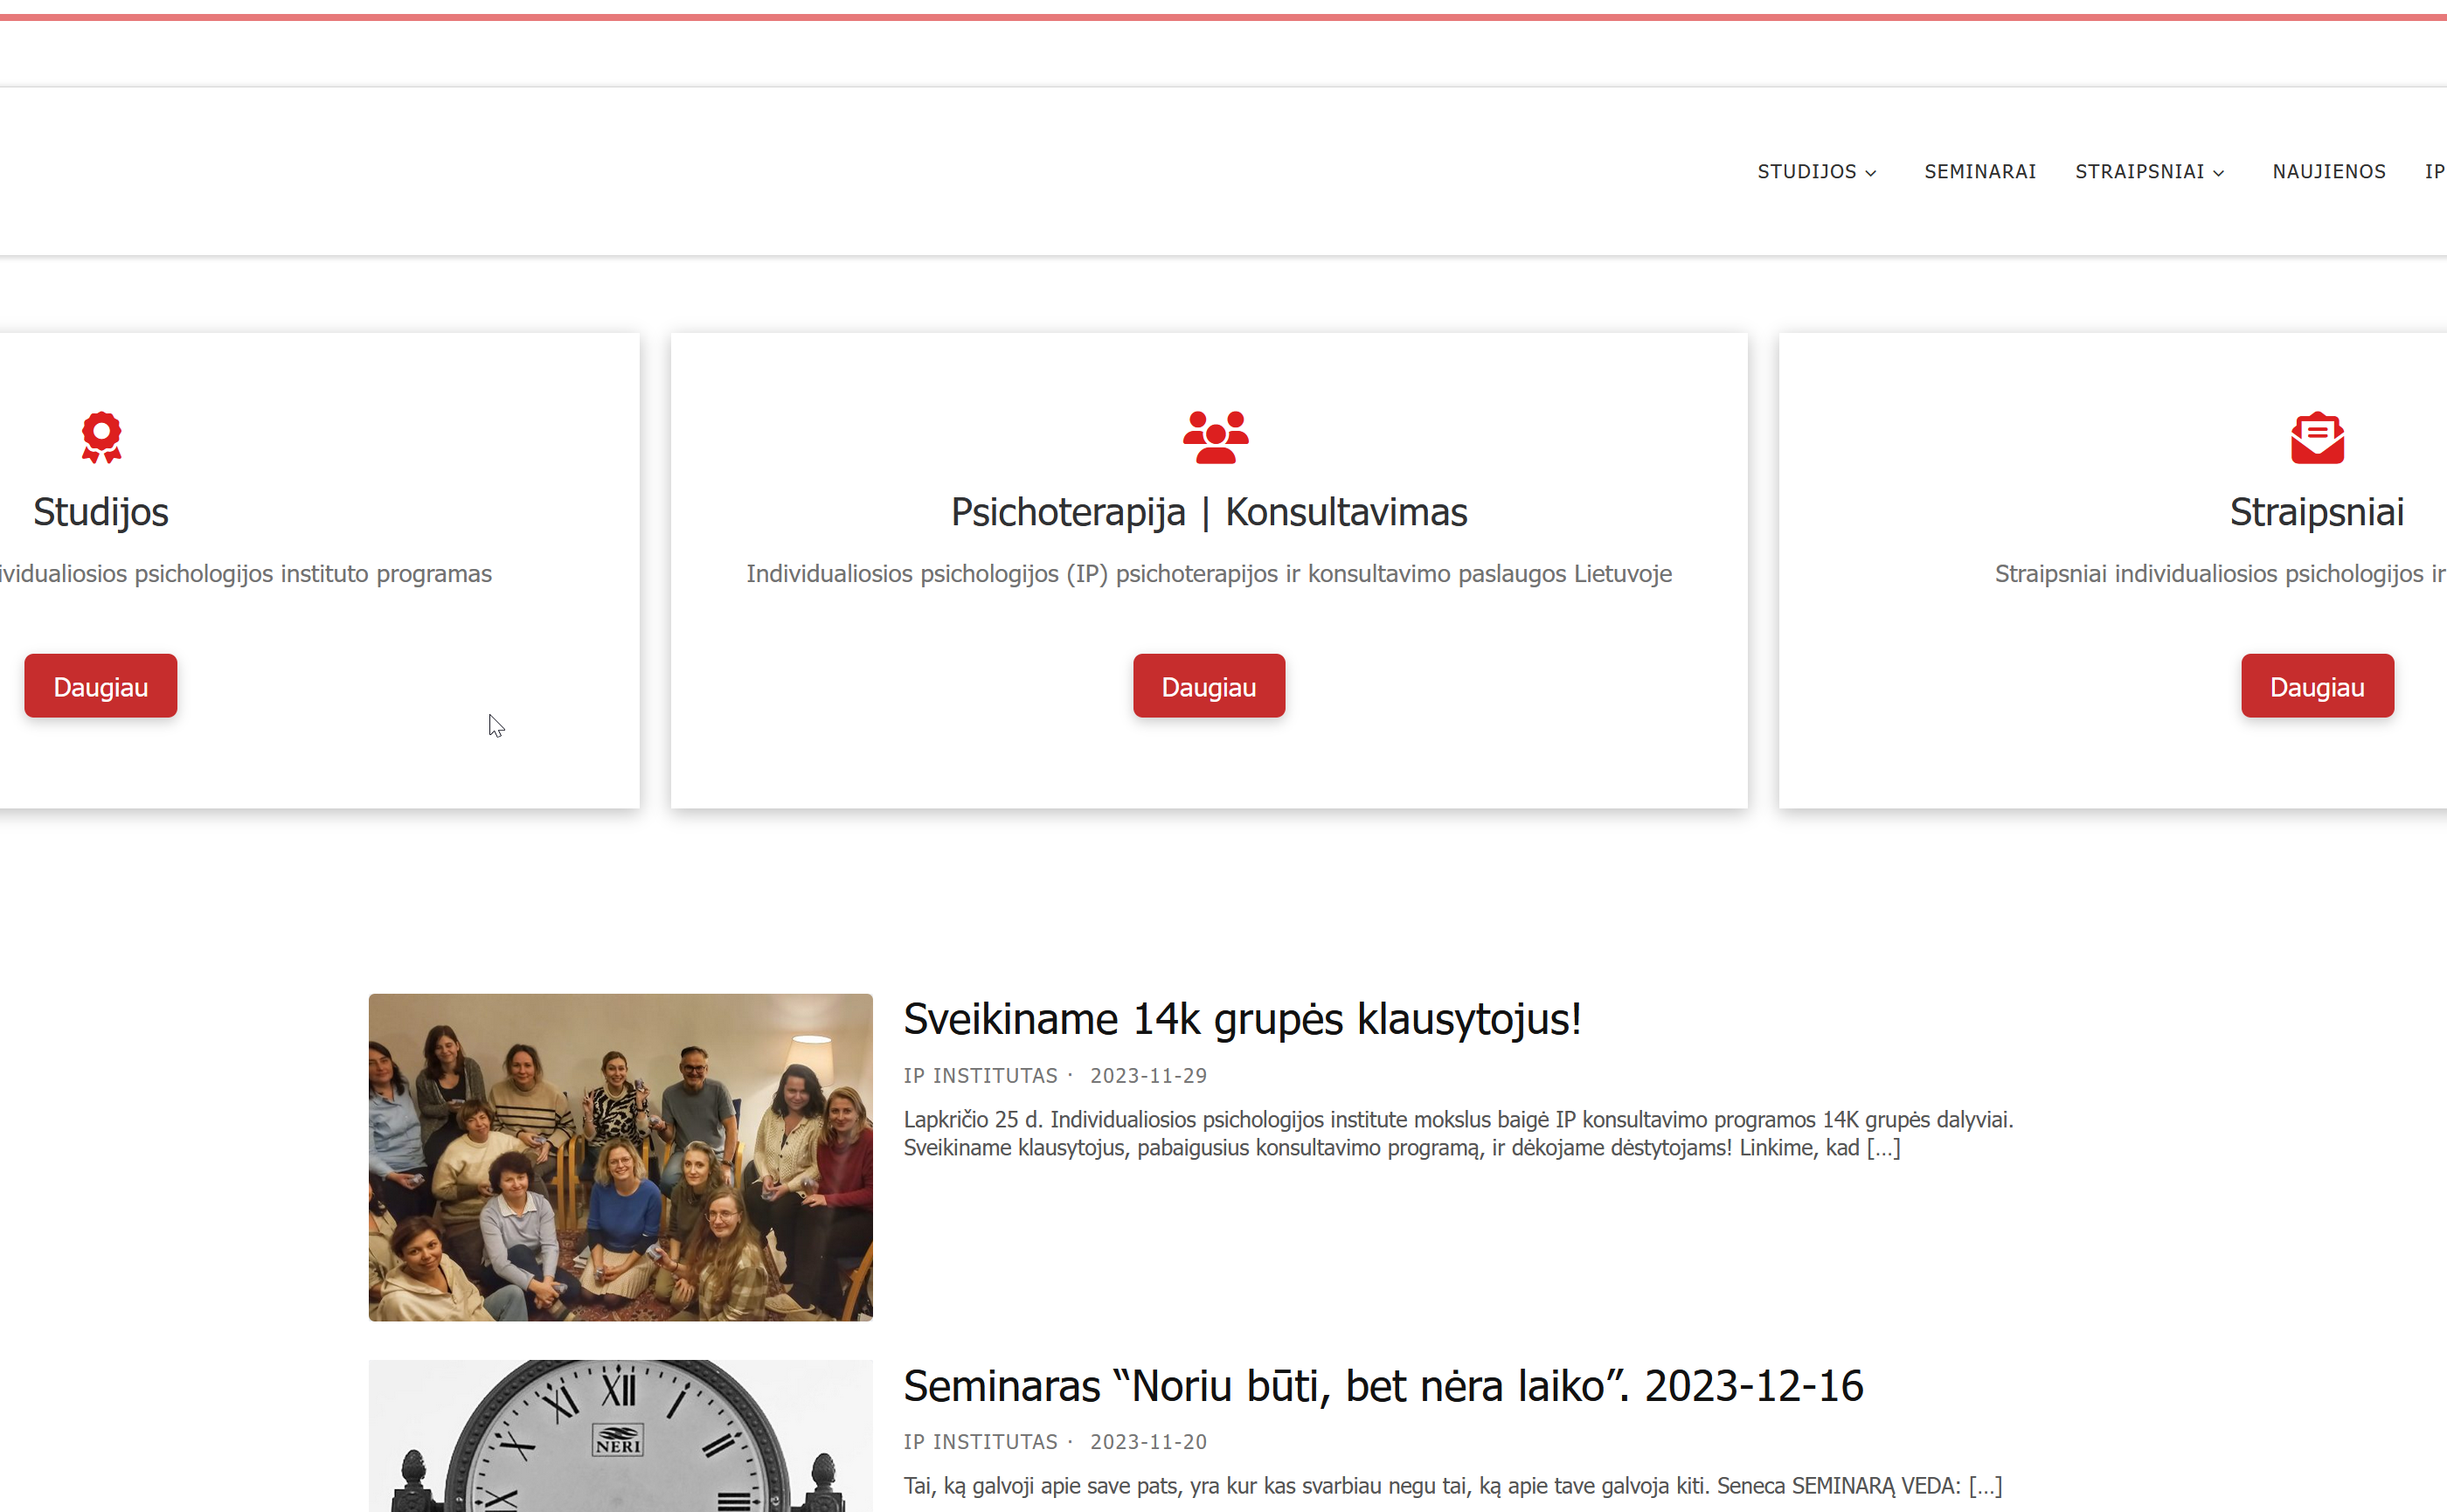Image resolution: width=2447 pixels, height=1512 pixels.
Task: Click the Psichoterapija group people icon
Action: 1215,437
